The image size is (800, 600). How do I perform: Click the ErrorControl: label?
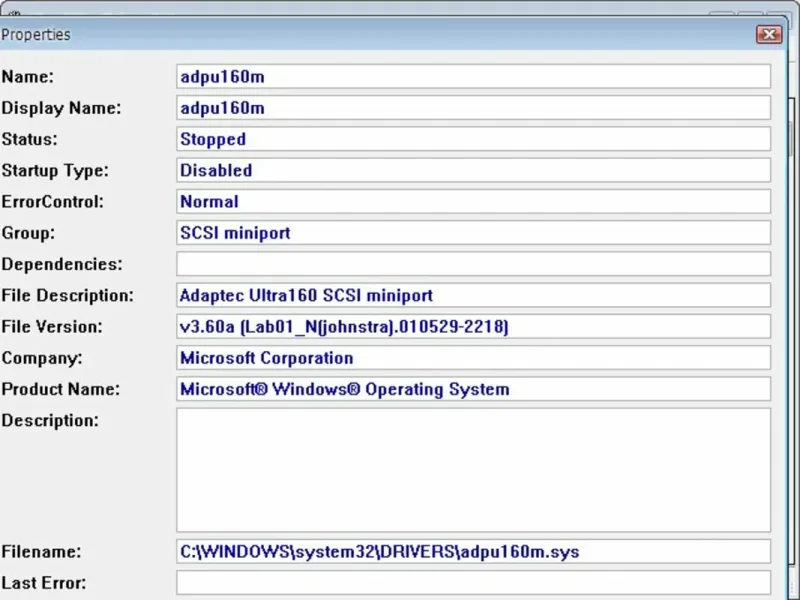53,202
